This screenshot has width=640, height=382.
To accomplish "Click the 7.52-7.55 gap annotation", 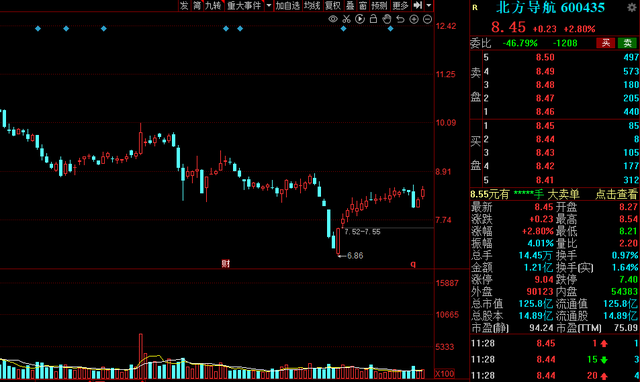I will [x=362, y=232].
